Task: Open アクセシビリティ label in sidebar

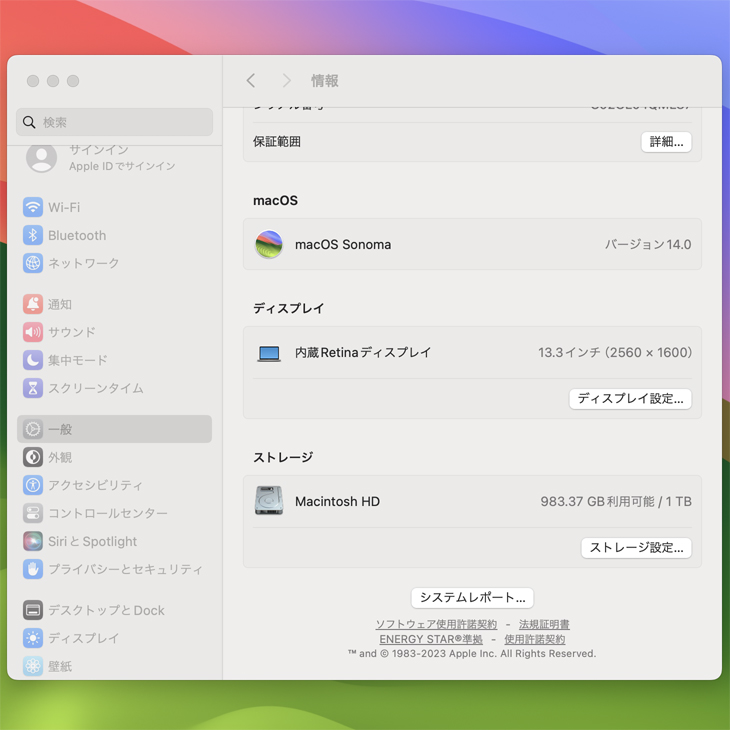Action: click(x=95, y=485)
